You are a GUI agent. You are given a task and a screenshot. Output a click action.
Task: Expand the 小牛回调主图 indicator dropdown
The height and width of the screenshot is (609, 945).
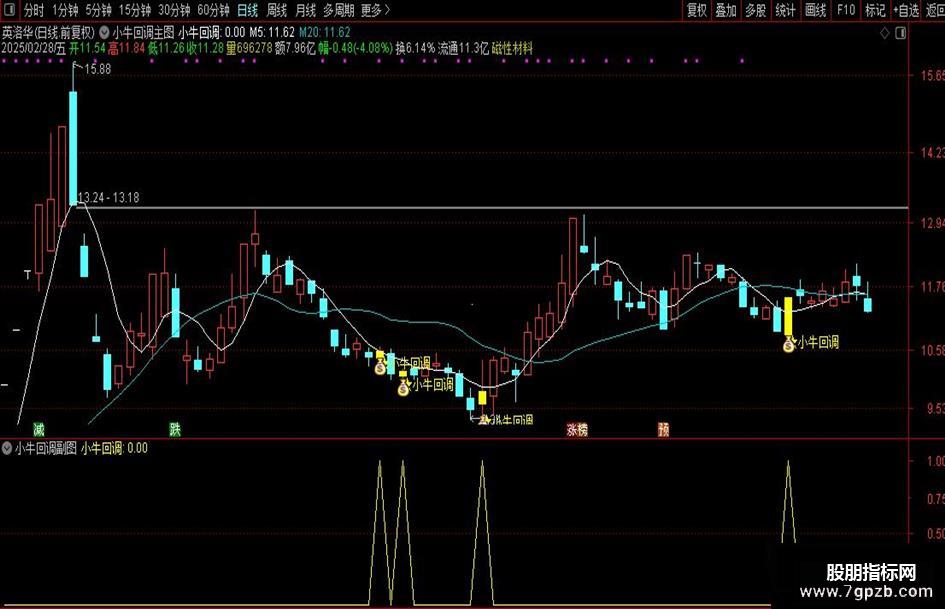pos(104,33)
